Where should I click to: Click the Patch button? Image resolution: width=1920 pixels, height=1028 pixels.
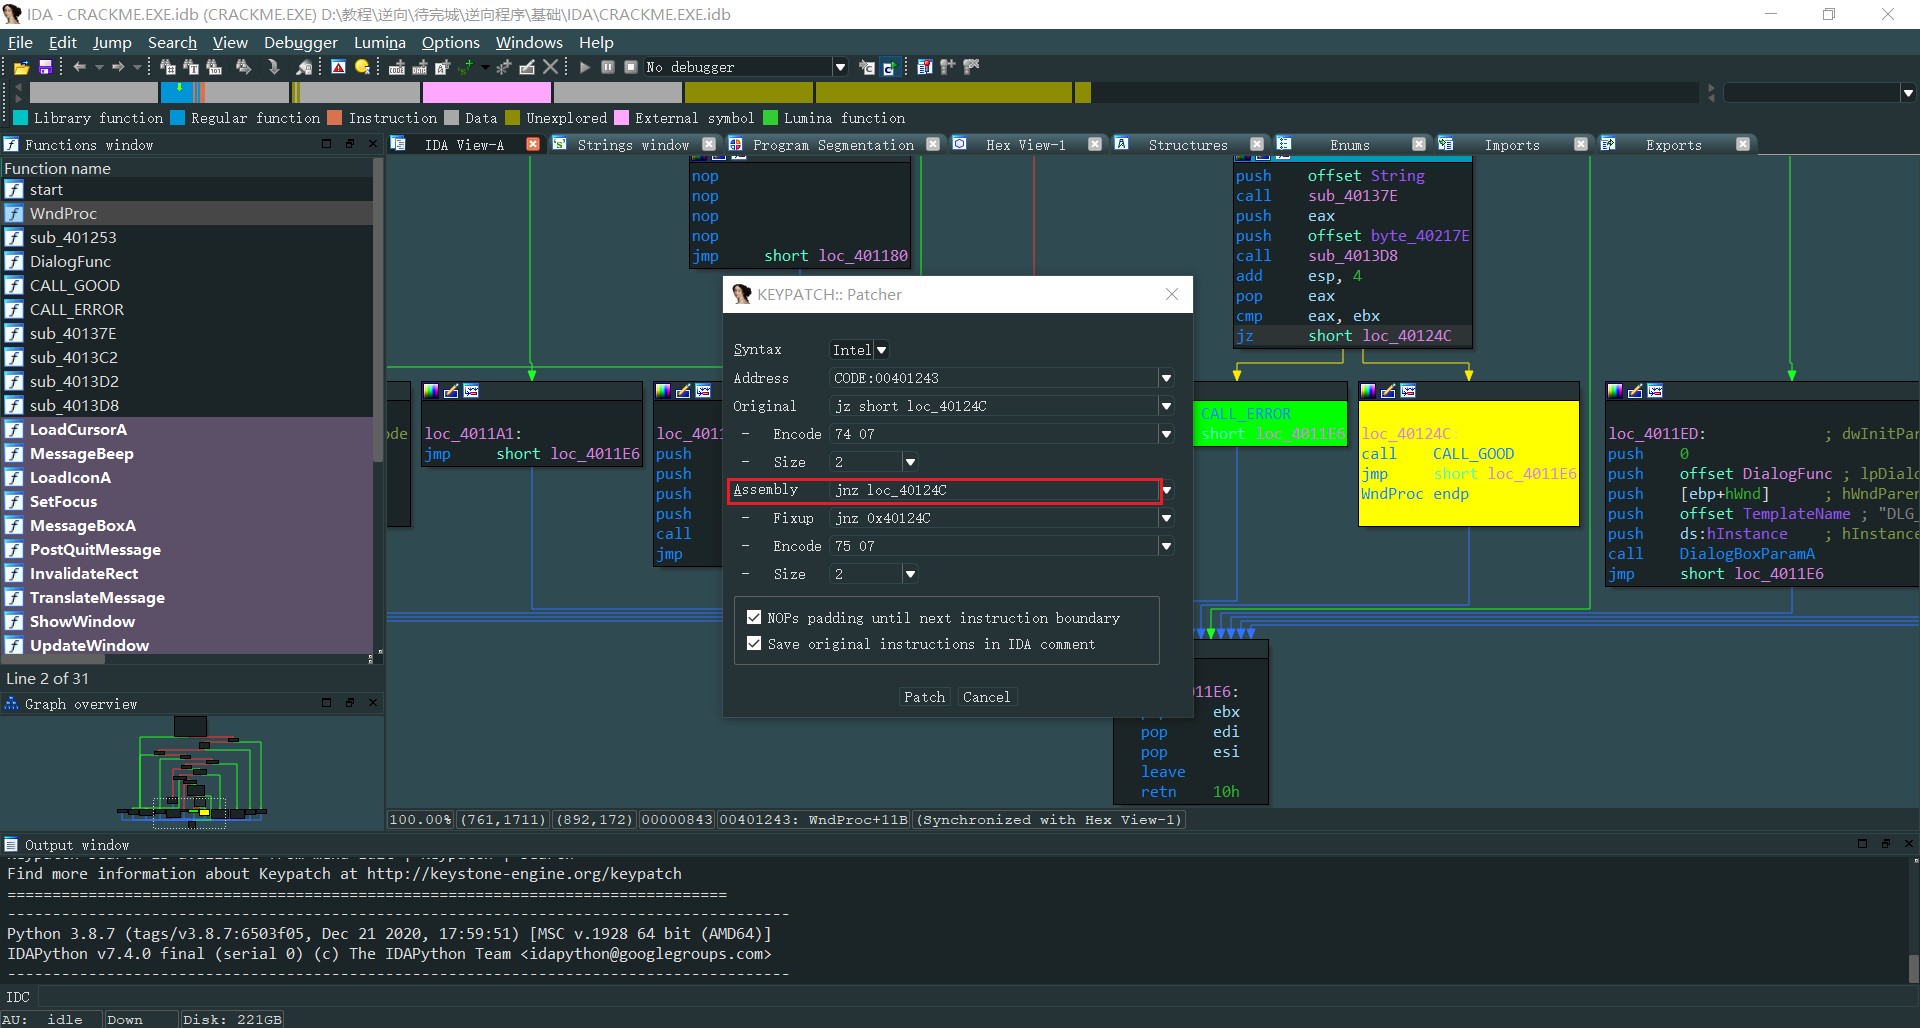[x=924, y=697]
